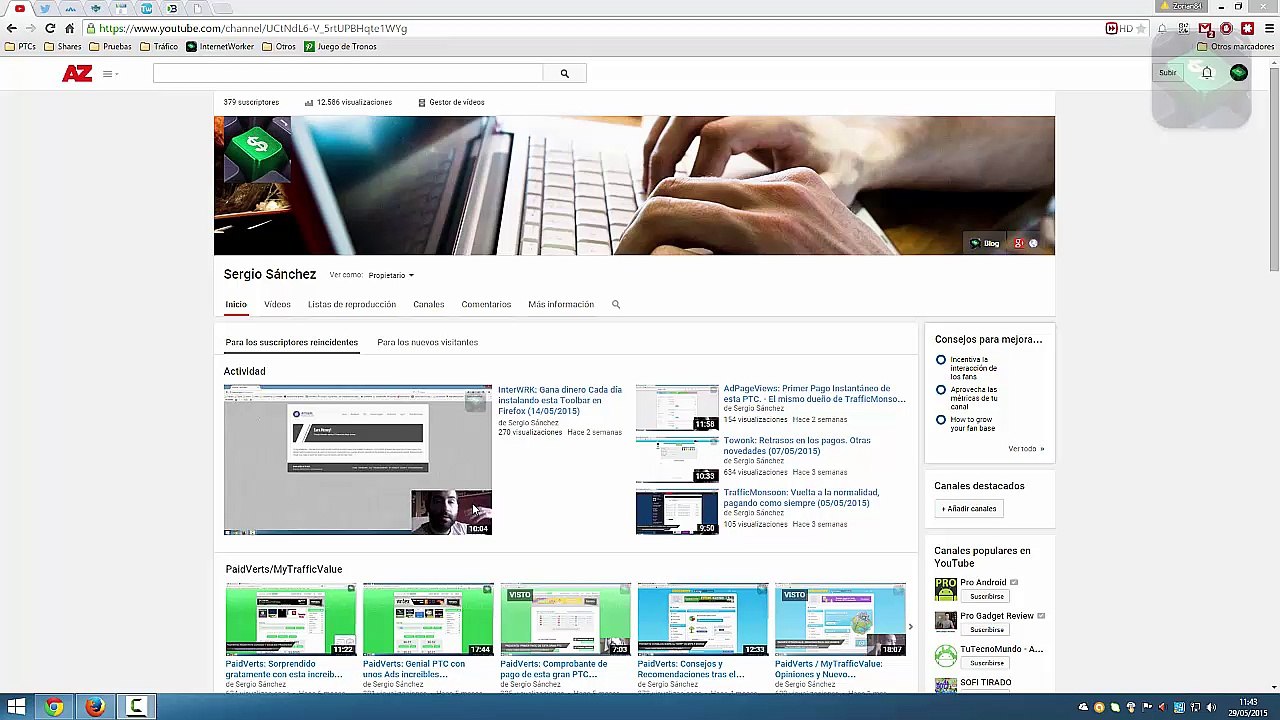1280x720 pixels.
Task: Open the Juego de Tronos bookmark
Action: click(341, 46)
